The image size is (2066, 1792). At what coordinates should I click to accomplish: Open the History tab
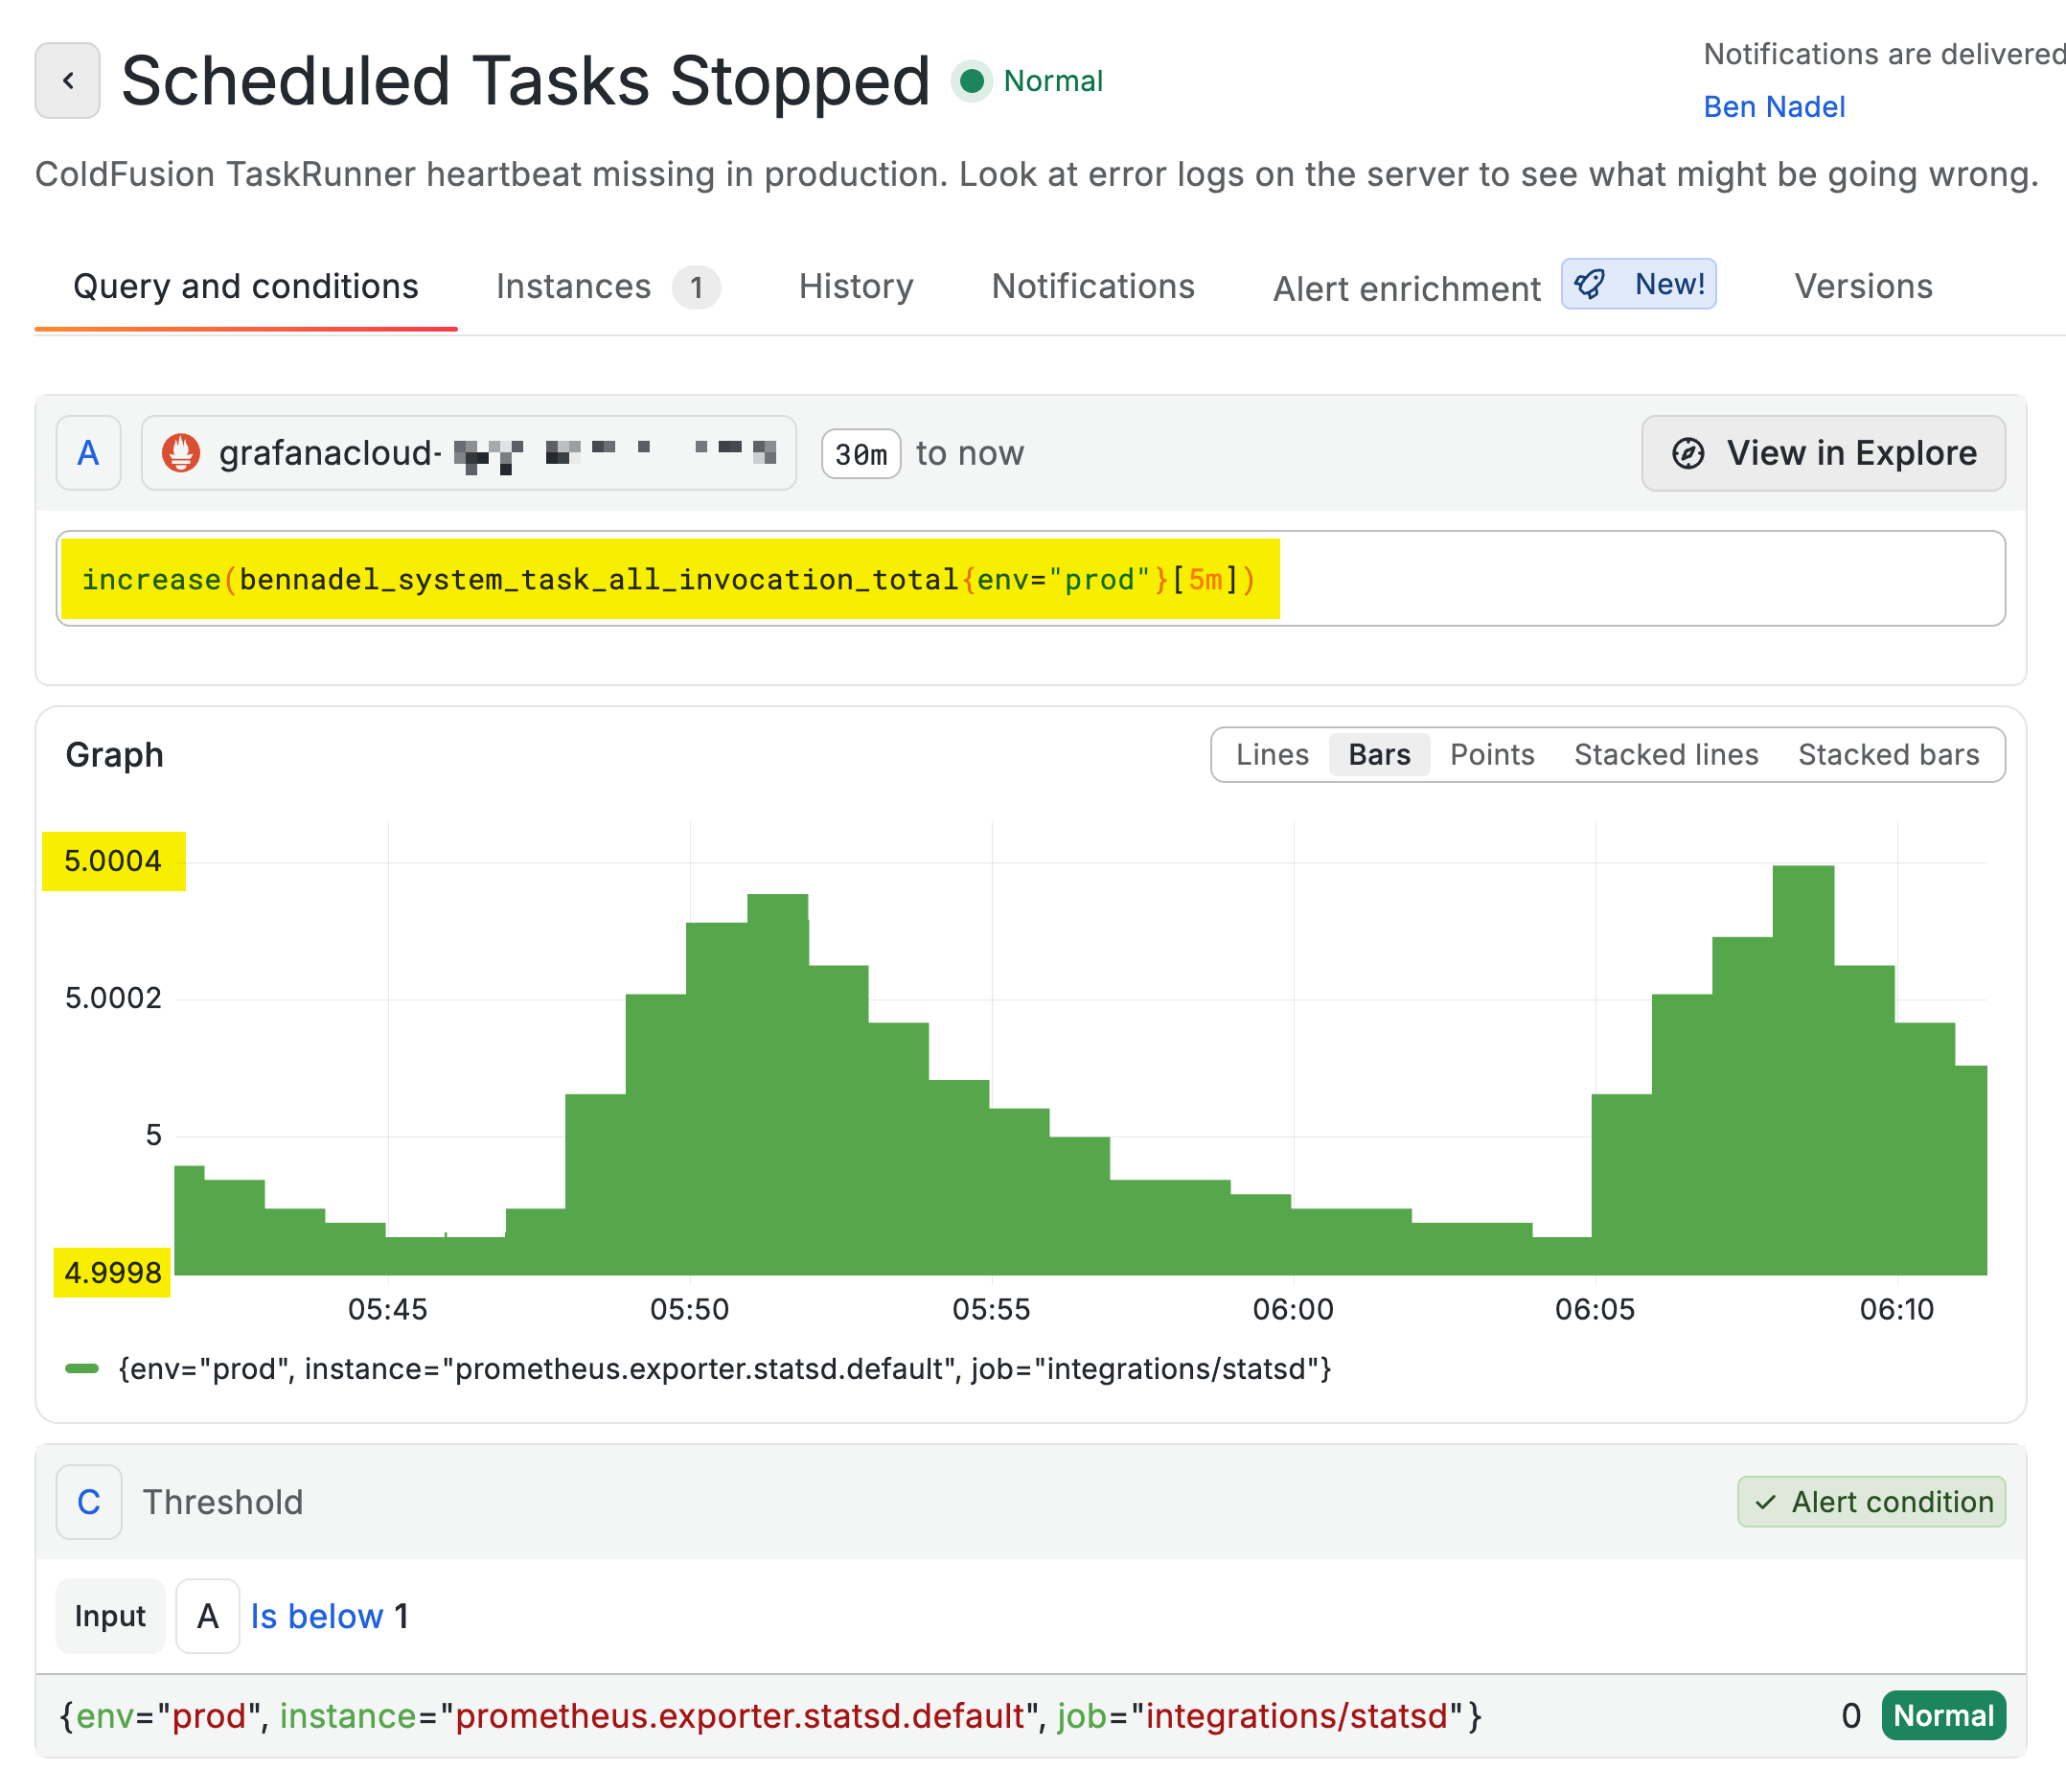pos(856,287)
